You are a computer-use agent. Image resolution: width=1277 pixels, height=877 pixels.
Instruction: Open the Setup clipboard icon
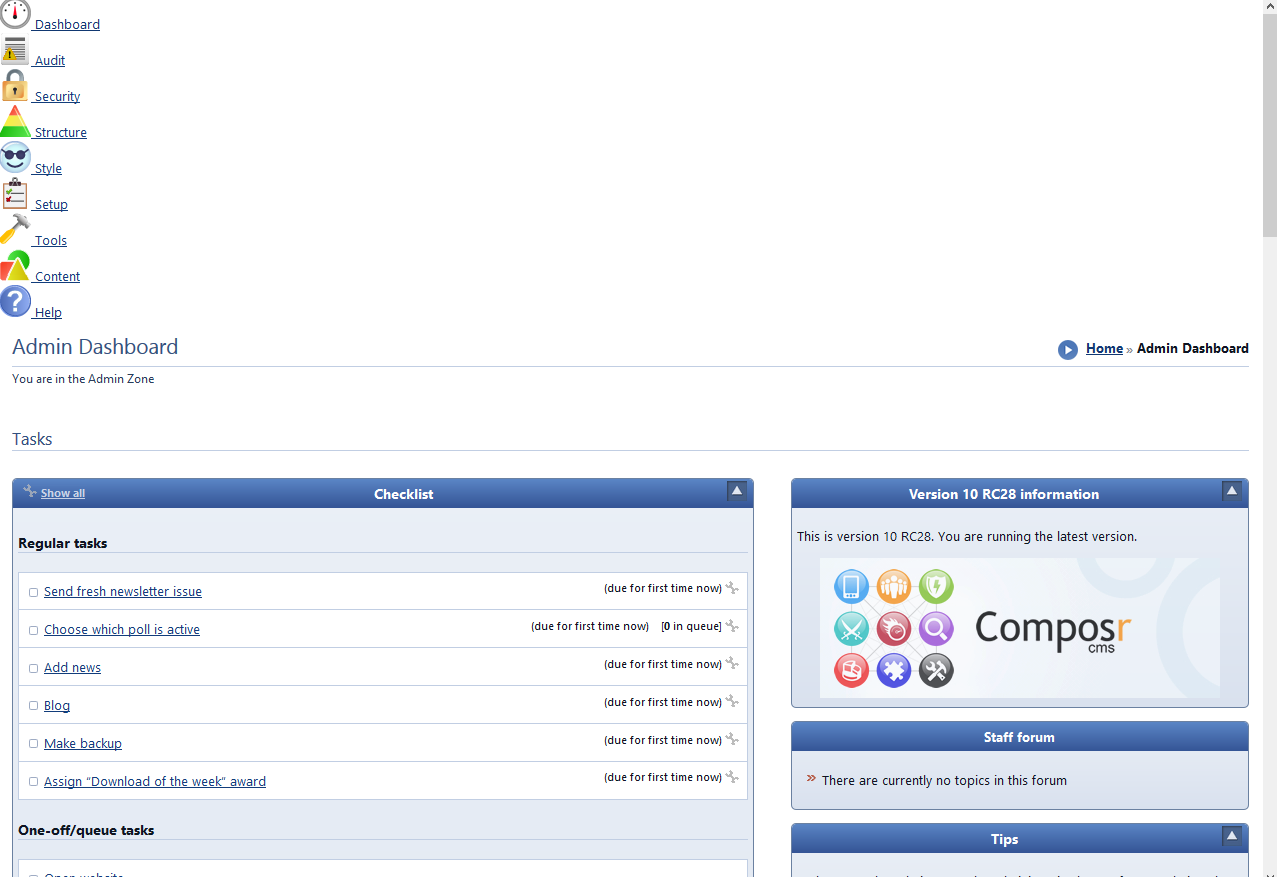pyautogui.click(x=15, y=194)
